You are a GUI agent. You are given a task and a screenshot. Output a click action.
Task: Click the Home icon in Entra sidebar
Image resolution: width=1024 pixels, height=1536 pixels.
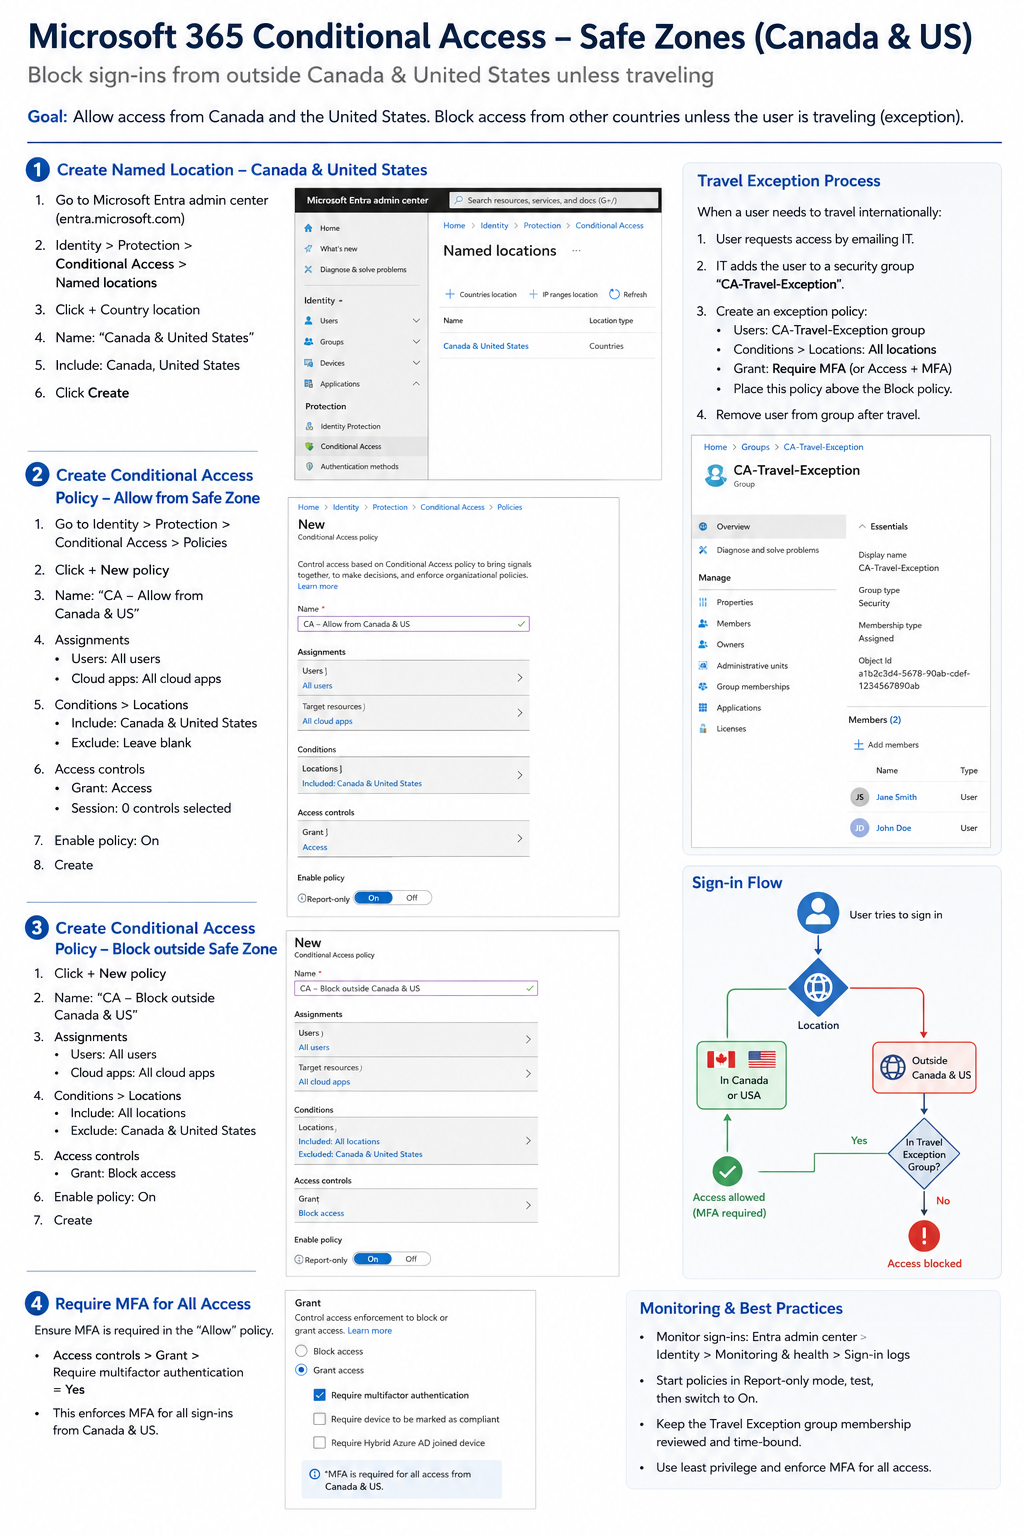[308, 228]
